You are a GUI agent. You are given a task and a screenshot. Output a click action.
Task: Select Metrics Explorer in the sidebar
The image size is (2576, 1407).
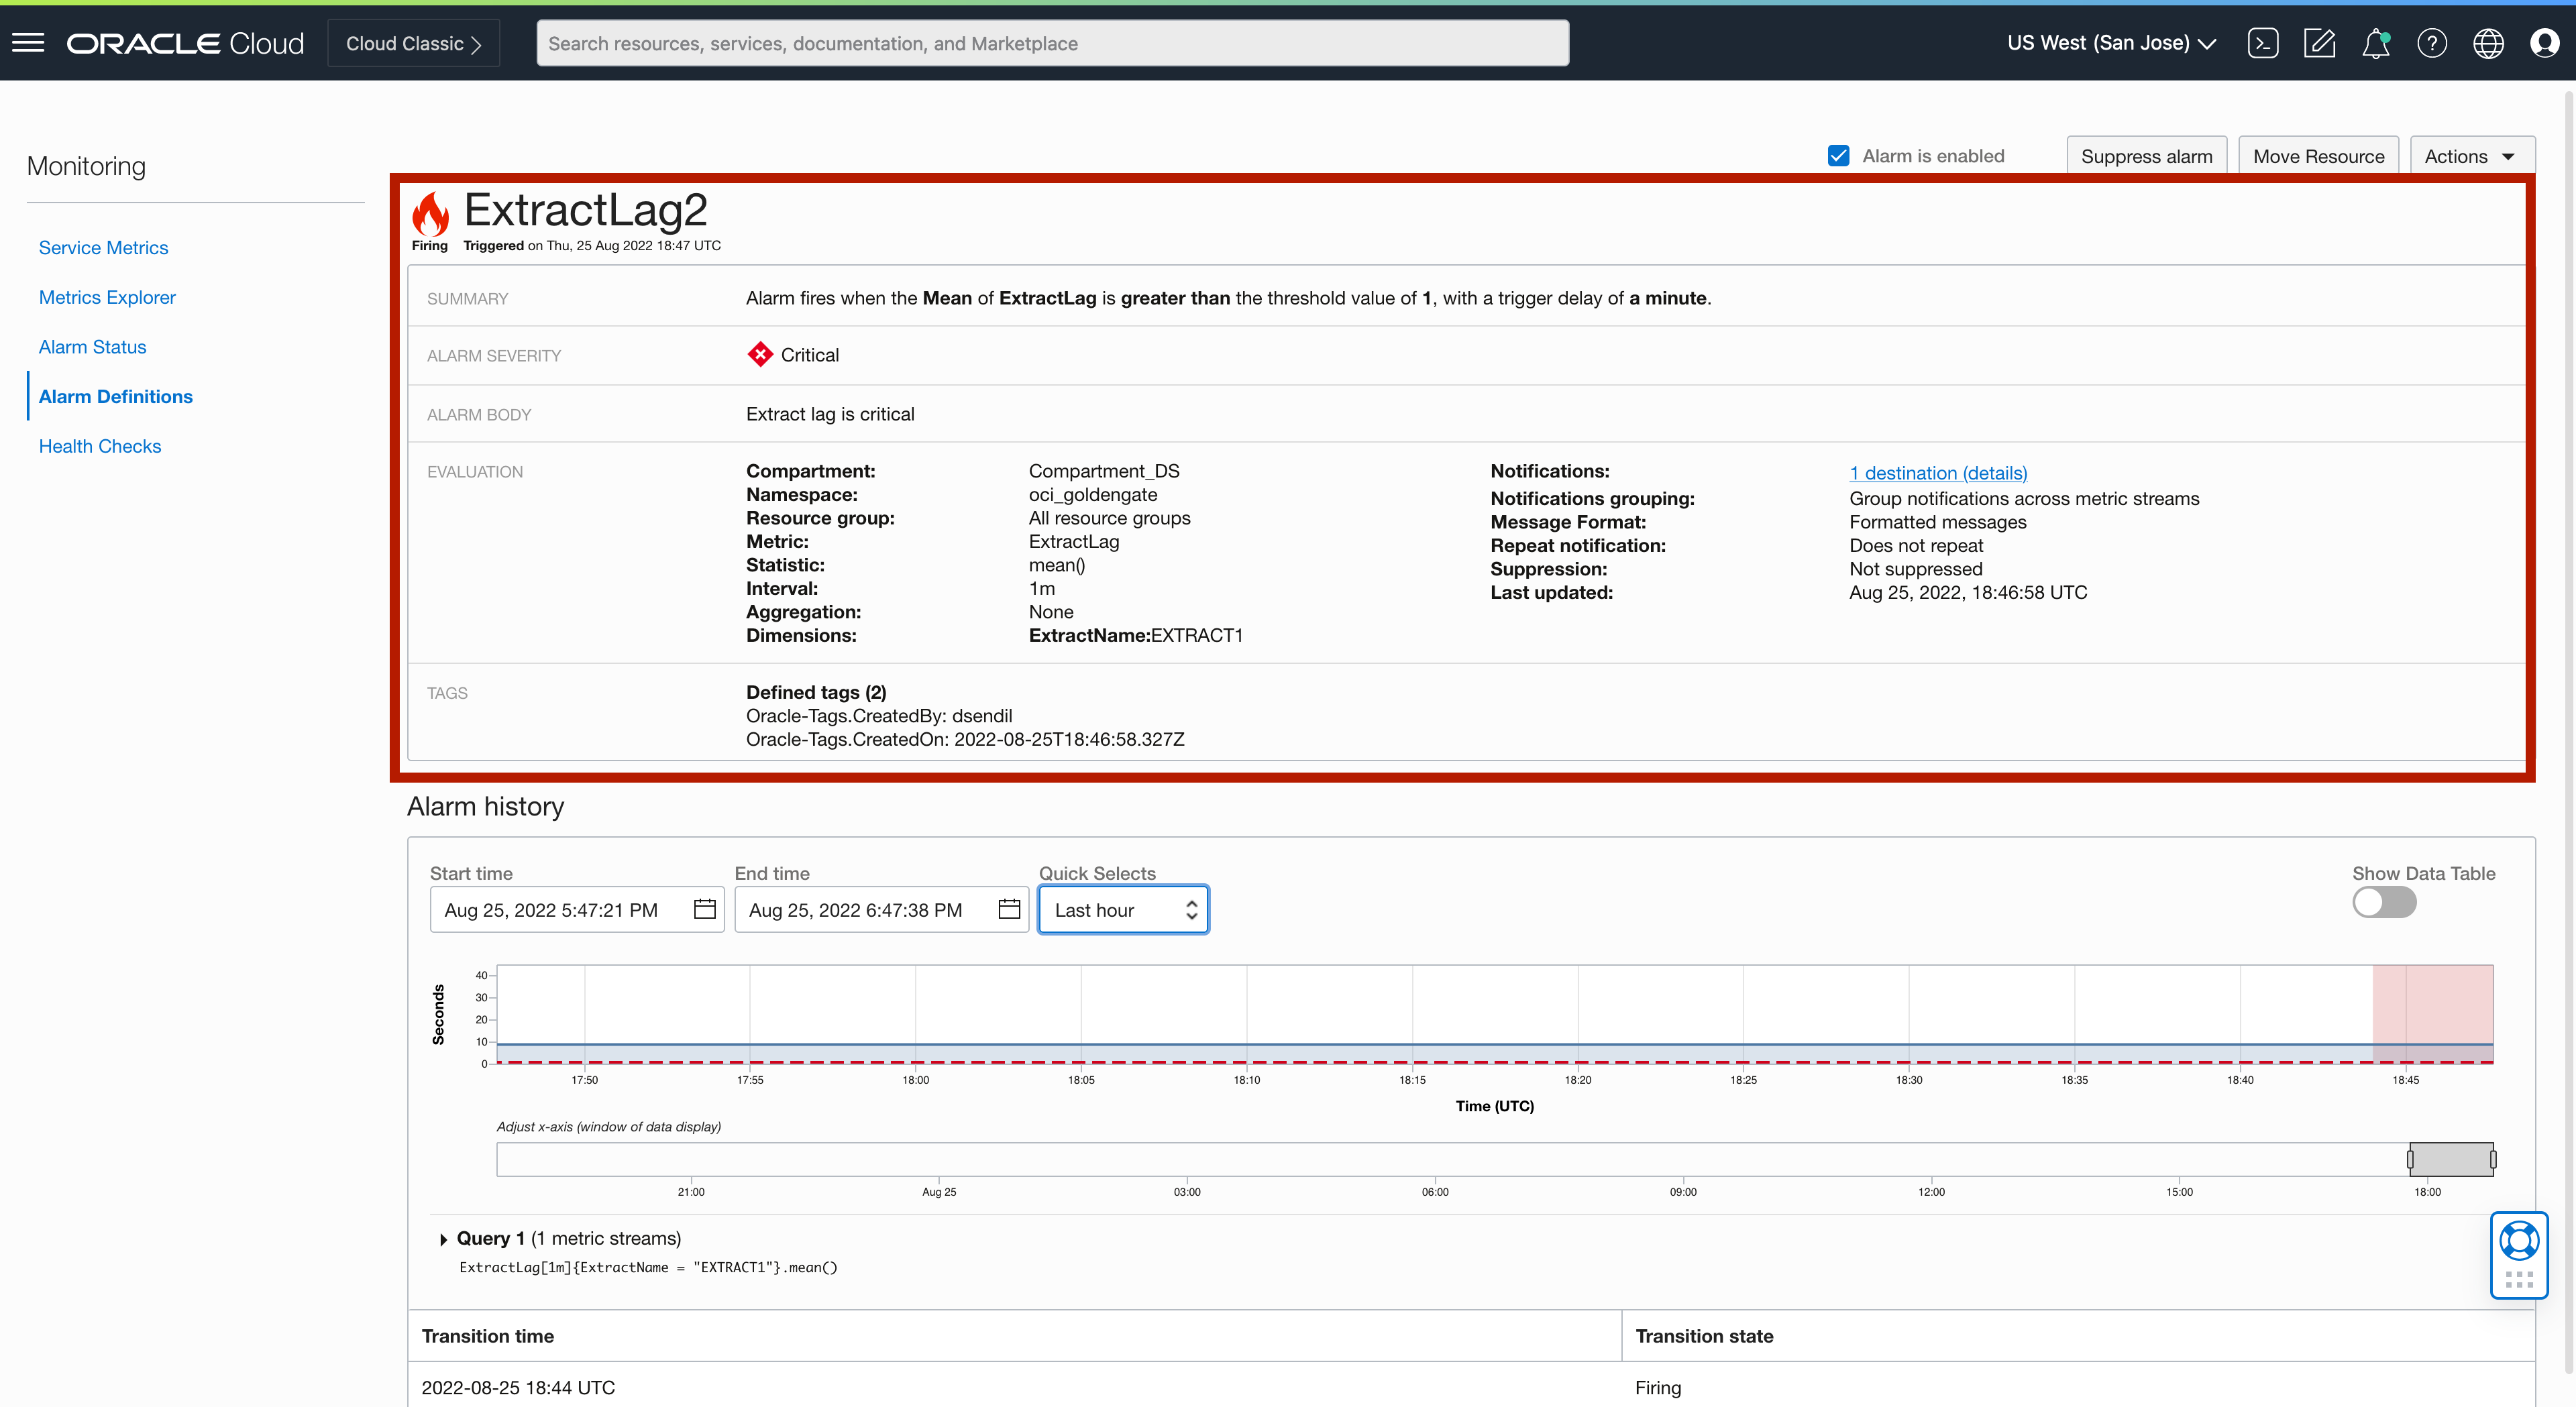pyautogui.click(x=106, y=297)
